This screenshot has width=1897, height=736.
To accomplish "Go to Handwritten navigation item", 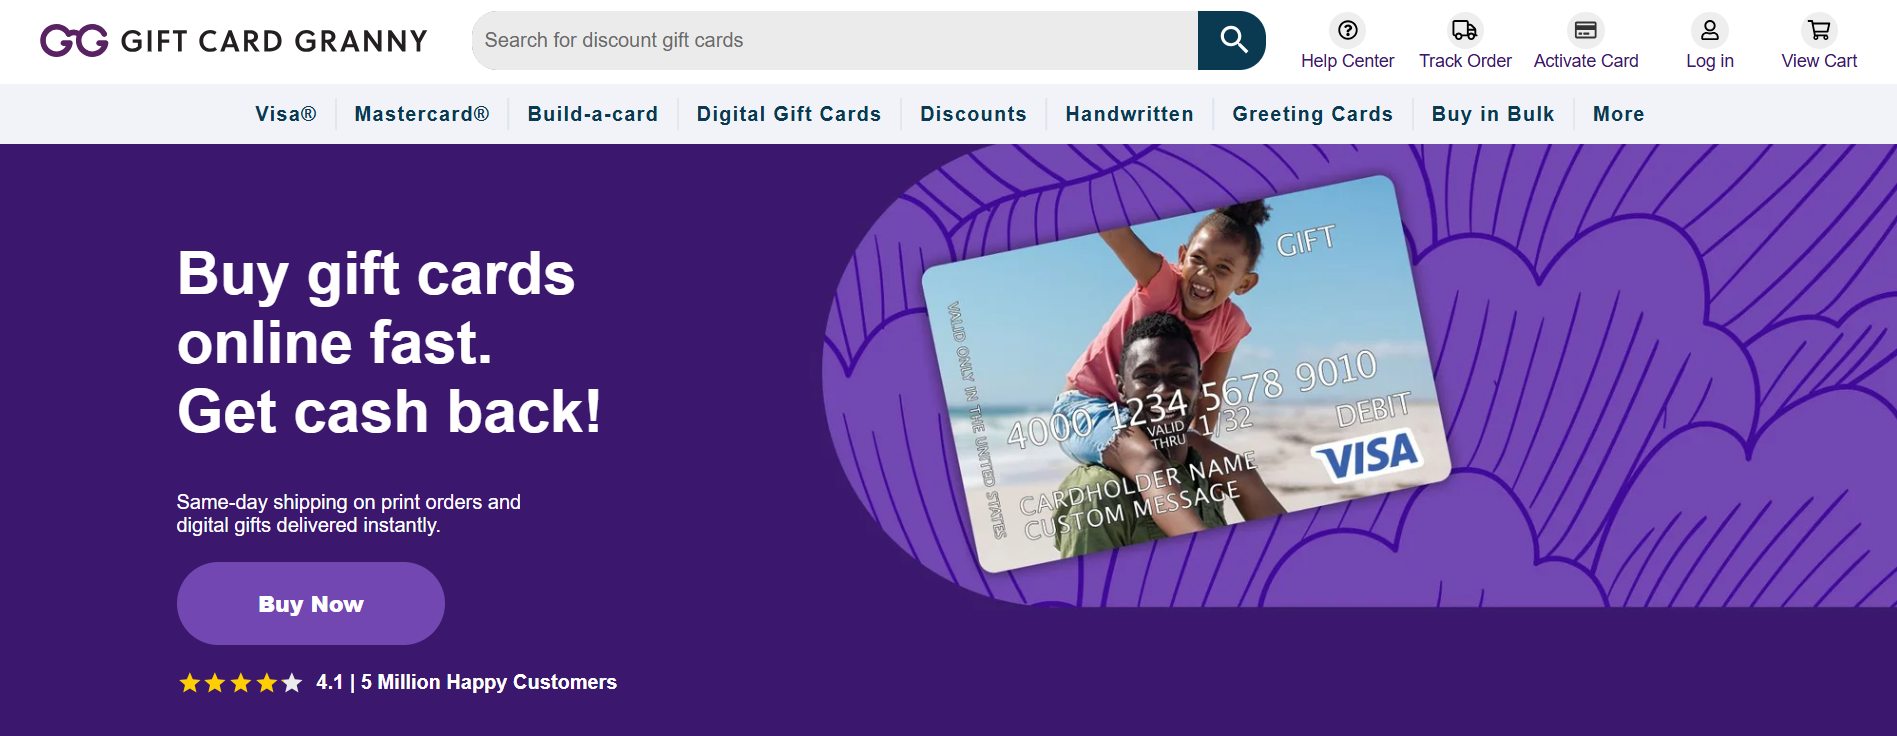I will click(x=1130, y=114).
